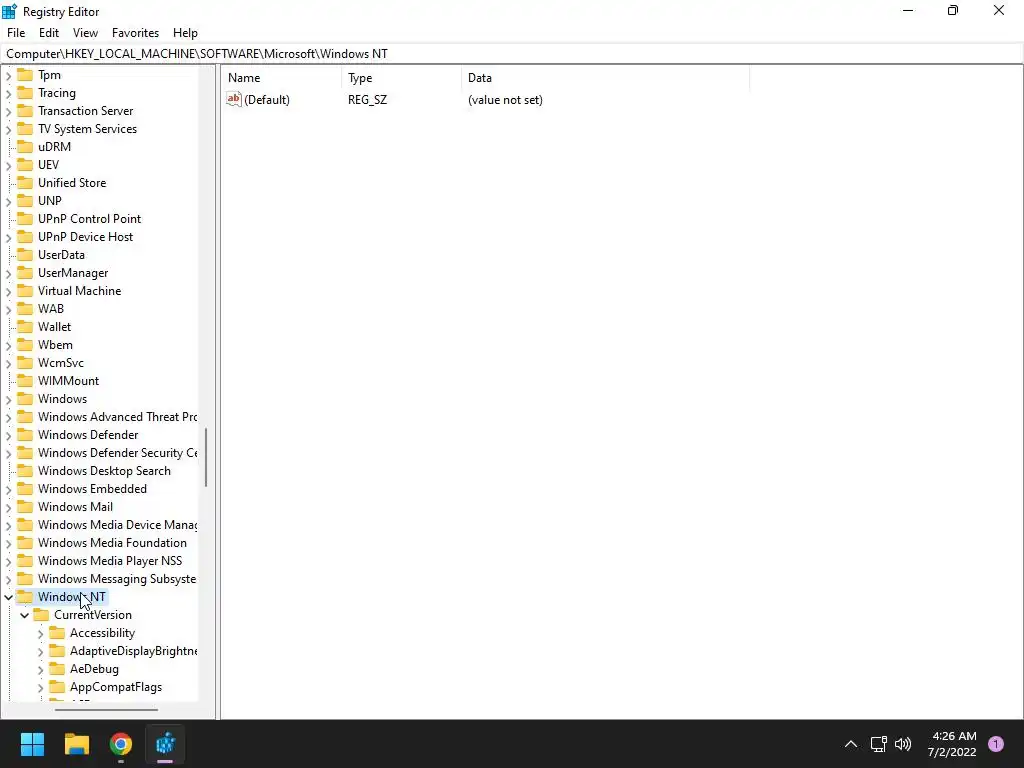
Task: Select the AdaptiveDisplayBrightness key
Action: (x=133, y=650)
